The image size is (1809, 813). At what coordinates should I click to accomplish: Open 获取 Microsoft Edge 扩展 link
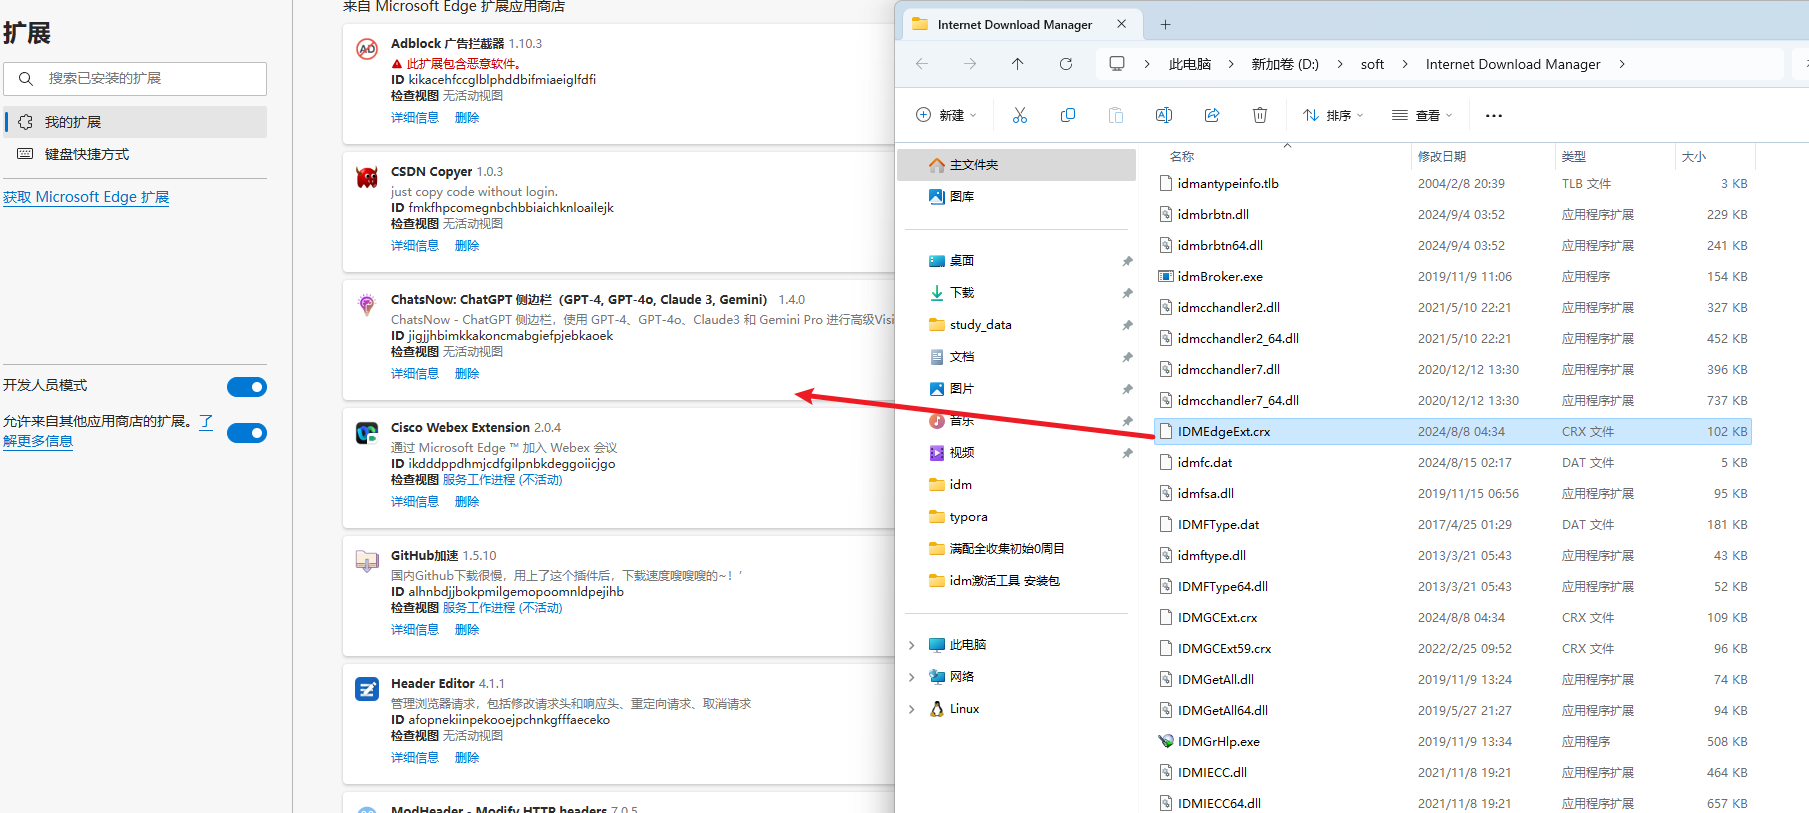86,197
